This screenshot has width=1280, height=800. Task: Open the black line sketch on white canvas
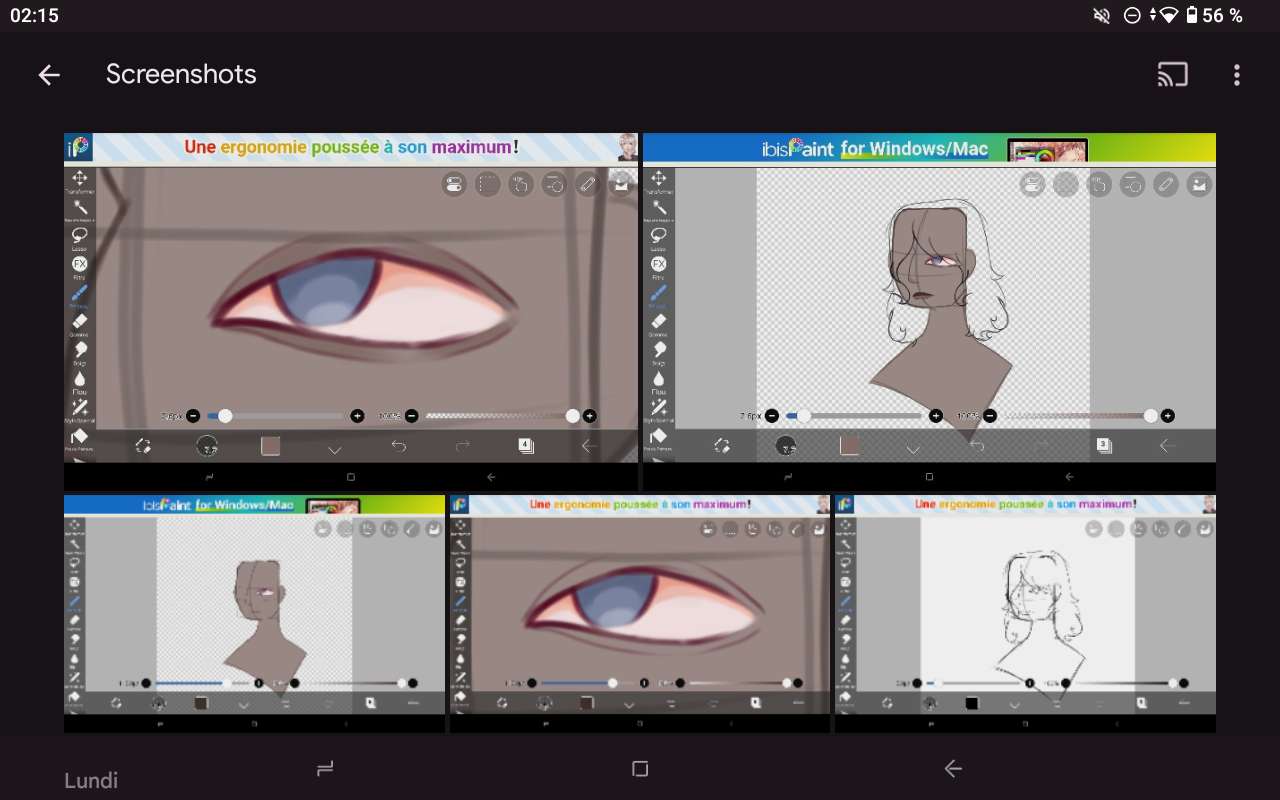(1025, 614)
